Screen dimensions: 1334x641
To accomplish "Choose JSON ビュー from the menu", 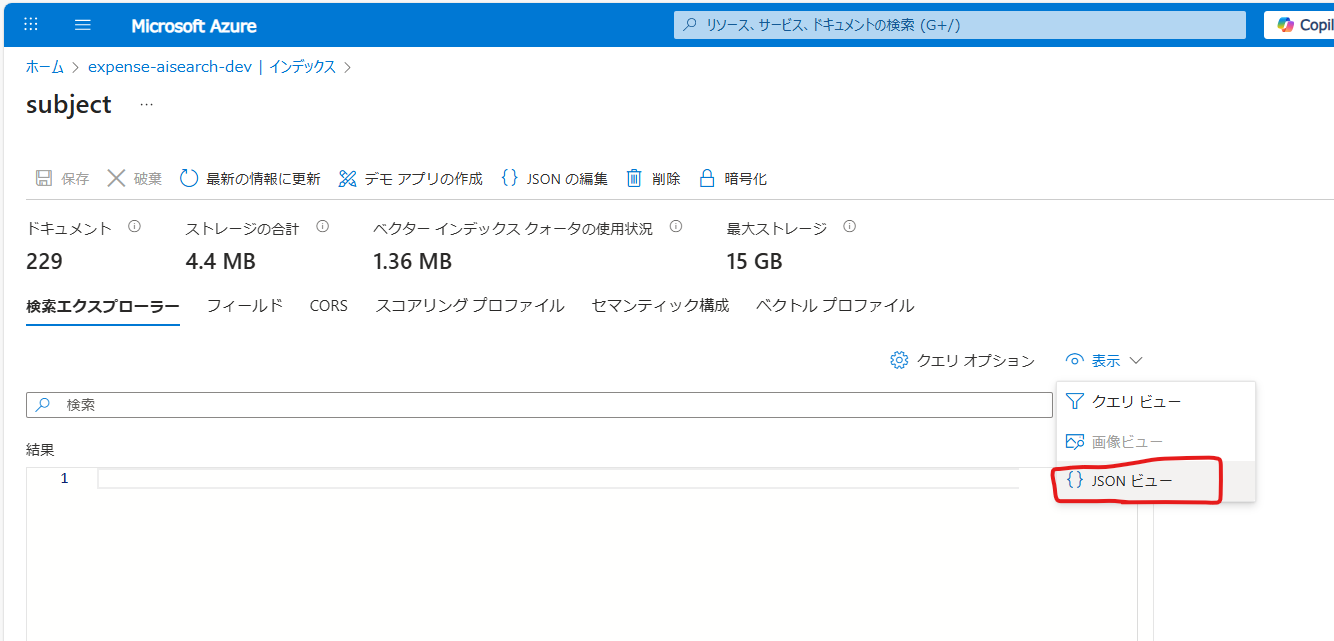I will pos(1156,481).
